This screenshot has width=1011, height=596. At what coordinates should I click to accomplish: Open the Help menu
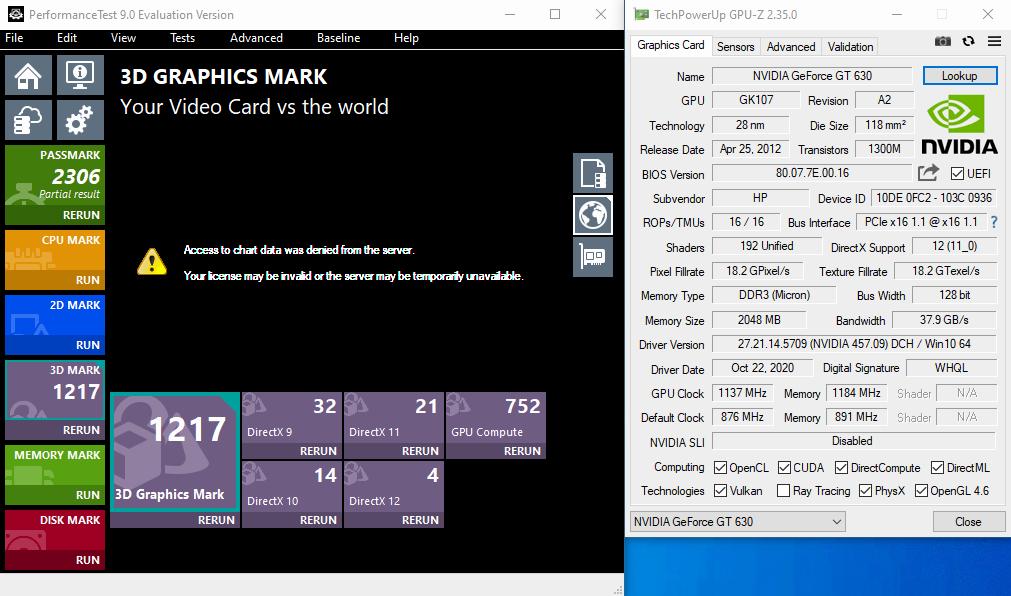(x=406, y=38)
